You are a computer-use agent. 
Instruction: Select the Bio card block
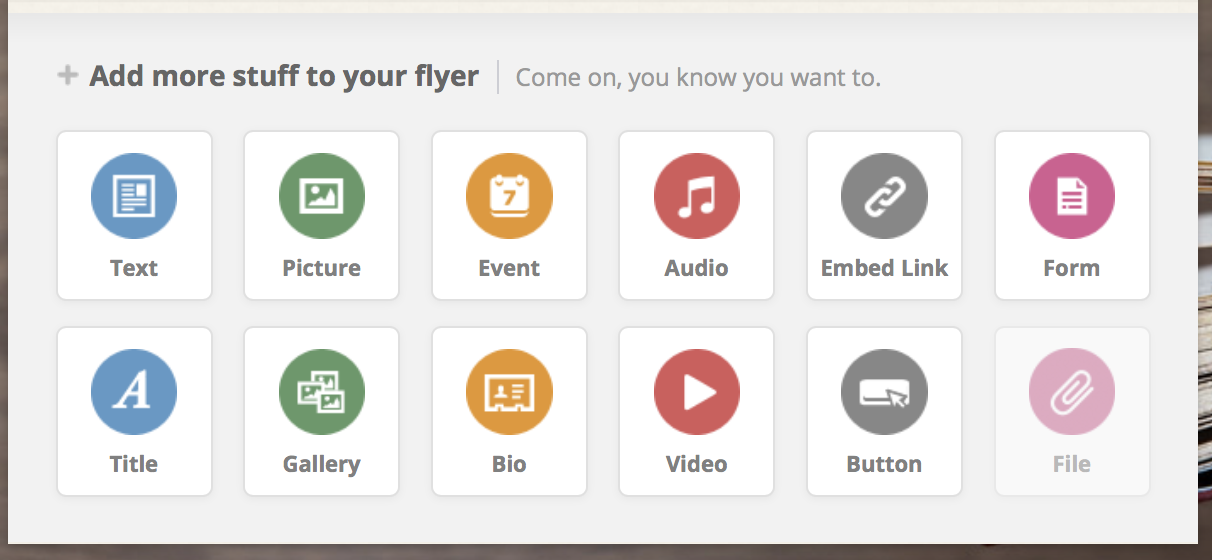pyautogui.click(x=509, y=411)
